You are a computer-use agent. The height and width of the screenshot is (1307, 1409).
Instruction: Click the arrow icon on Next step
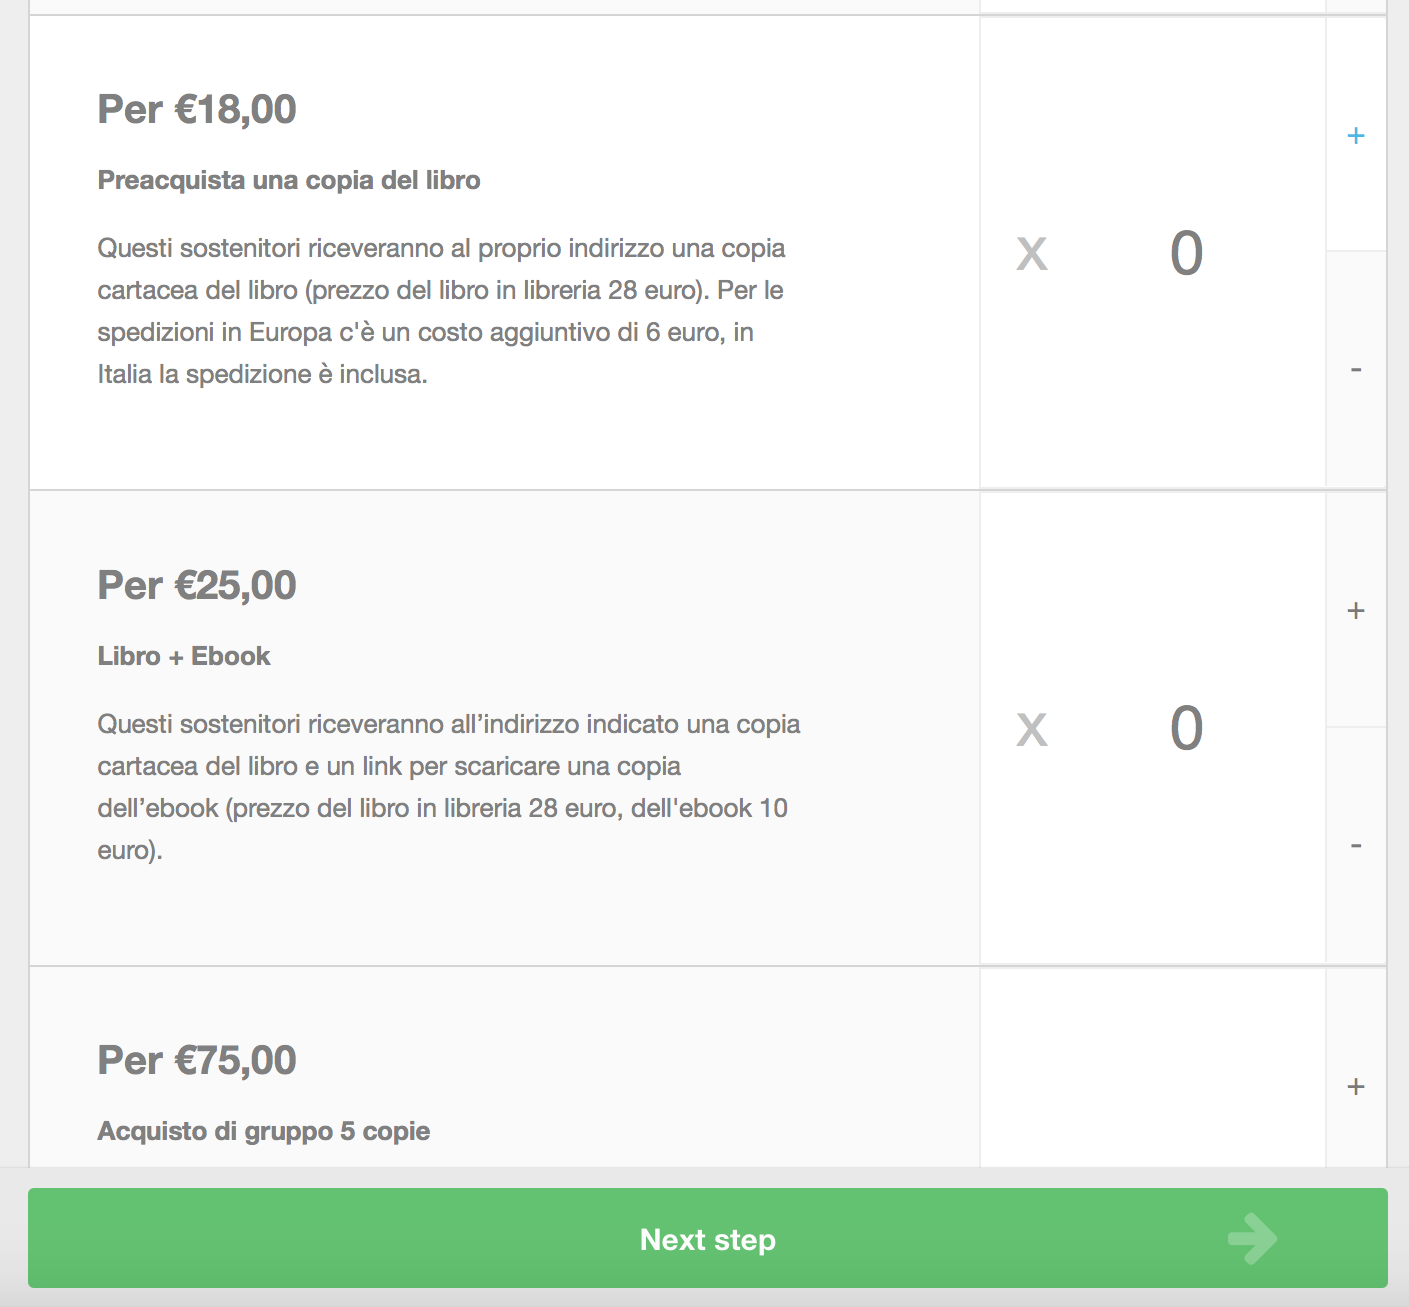coord(1252,1238)
